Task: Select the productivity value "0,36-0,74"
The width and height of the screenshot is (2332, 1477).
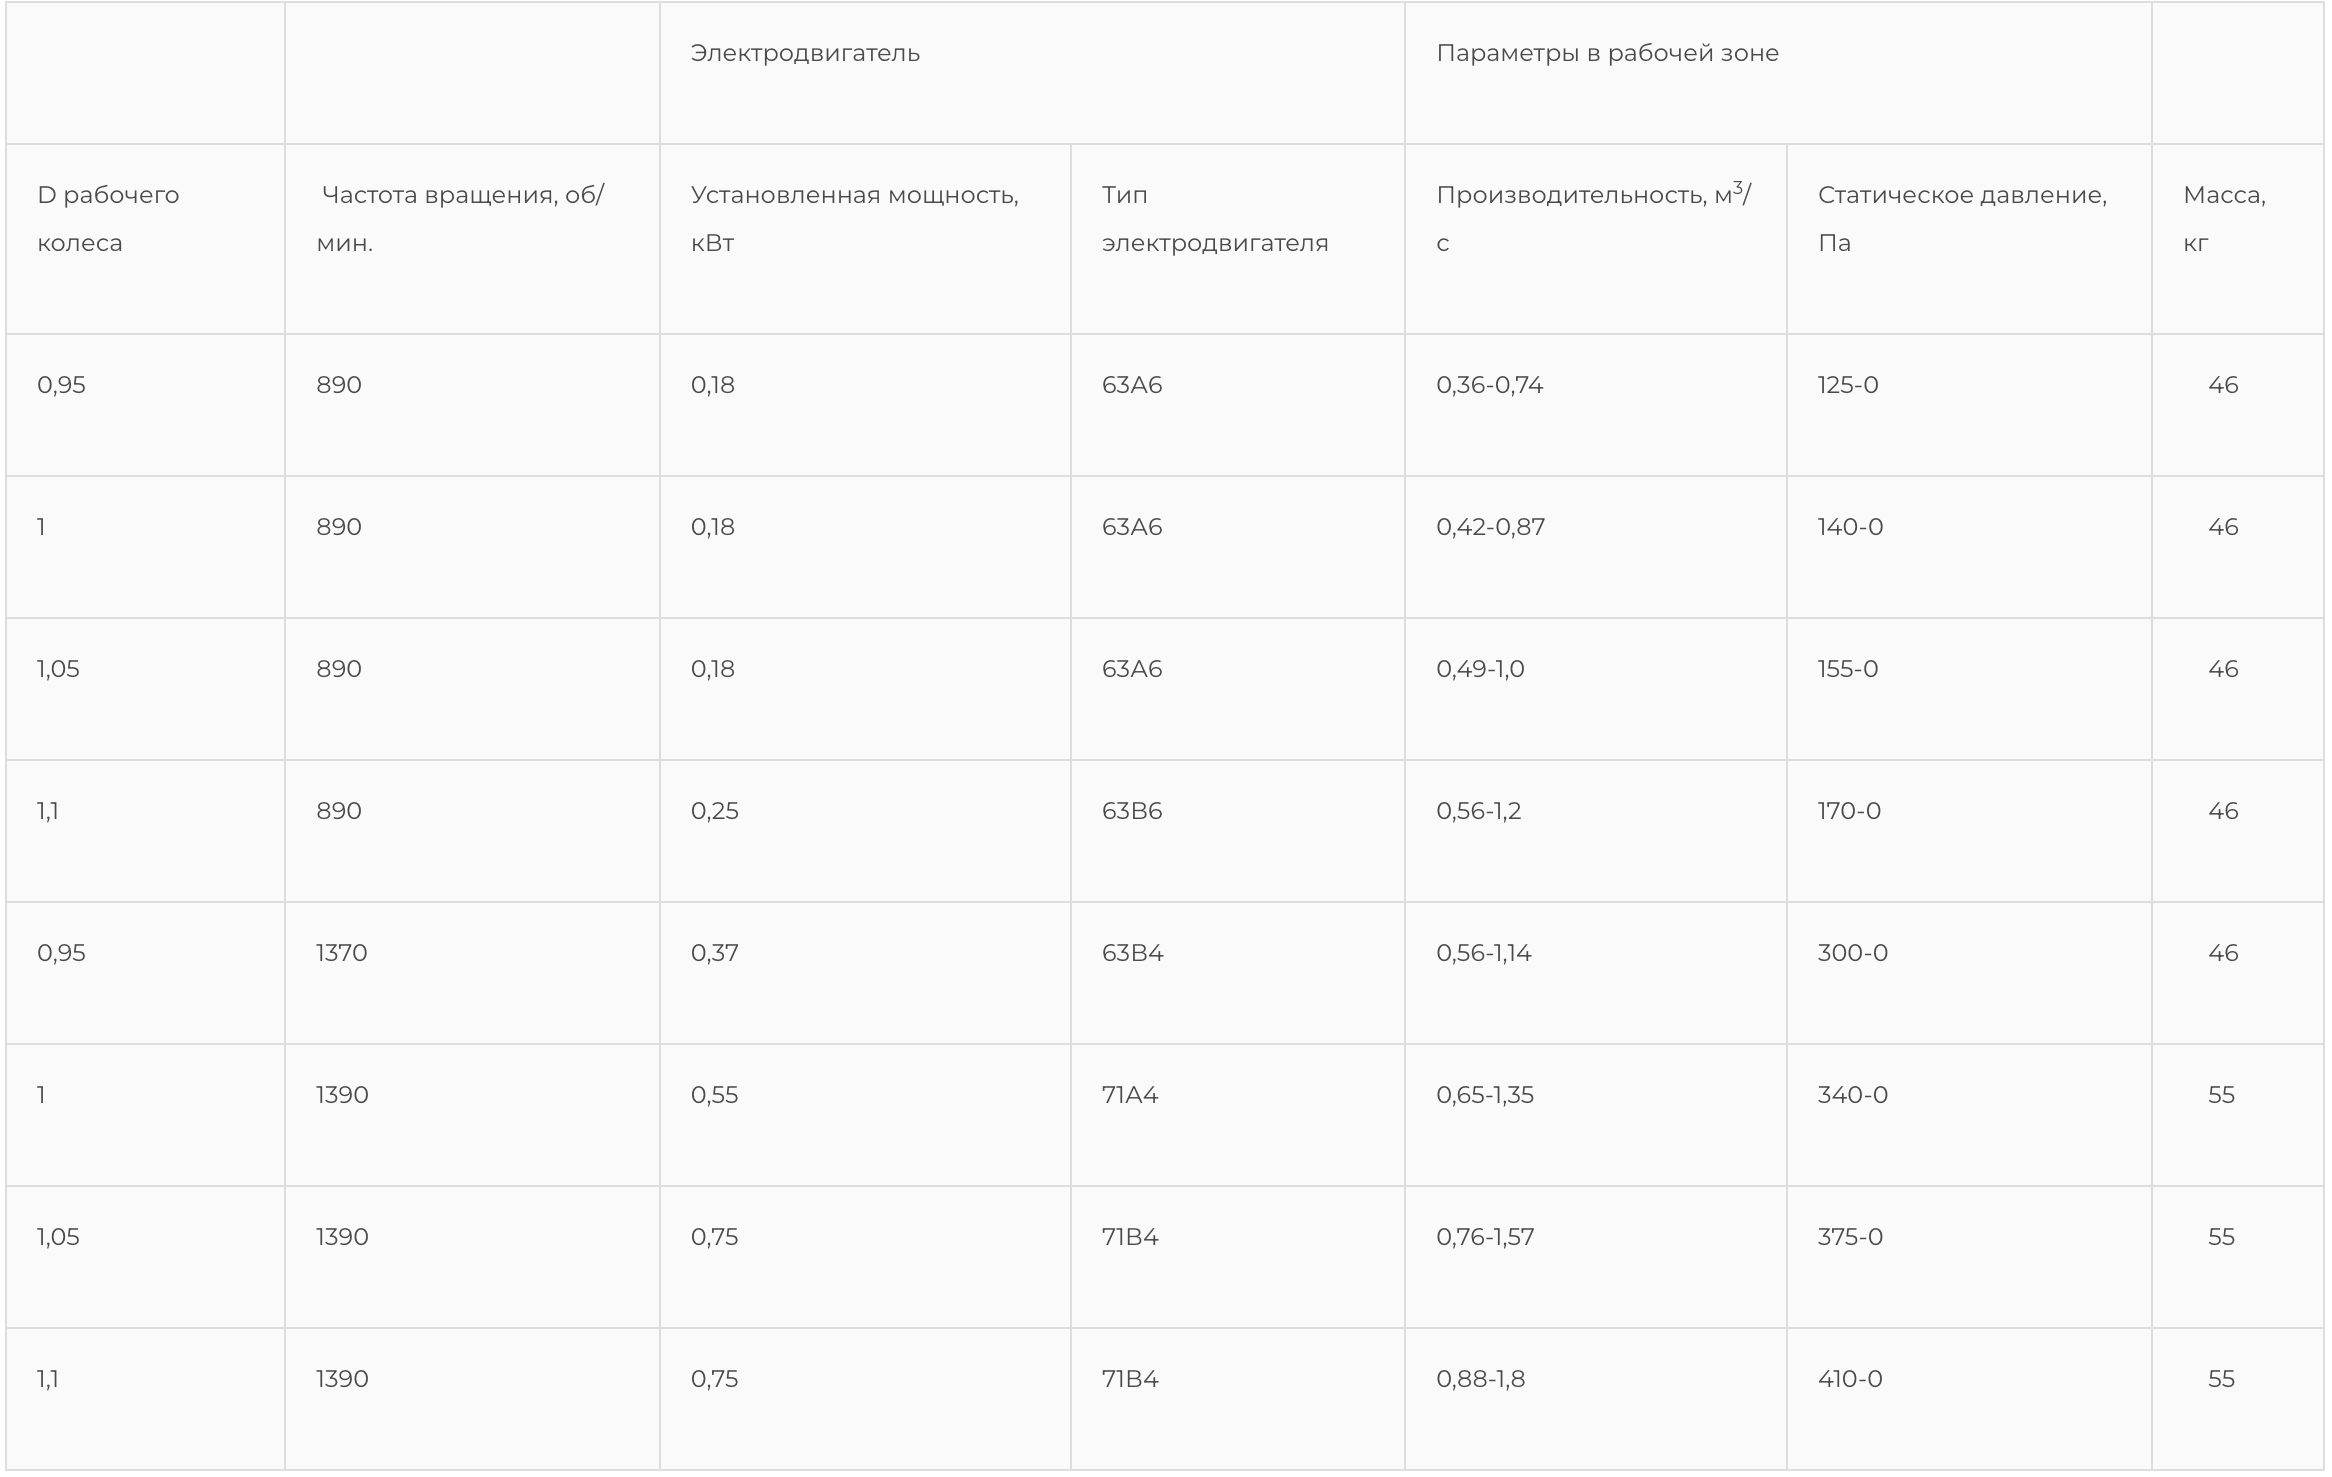Action: [x=1489, y=385]
